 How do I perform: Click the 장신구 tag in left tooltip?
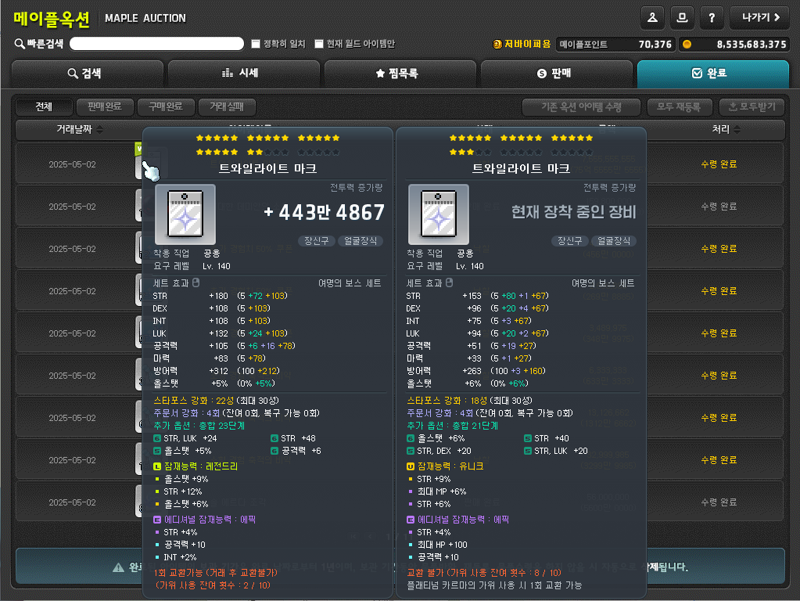point(316,241)
